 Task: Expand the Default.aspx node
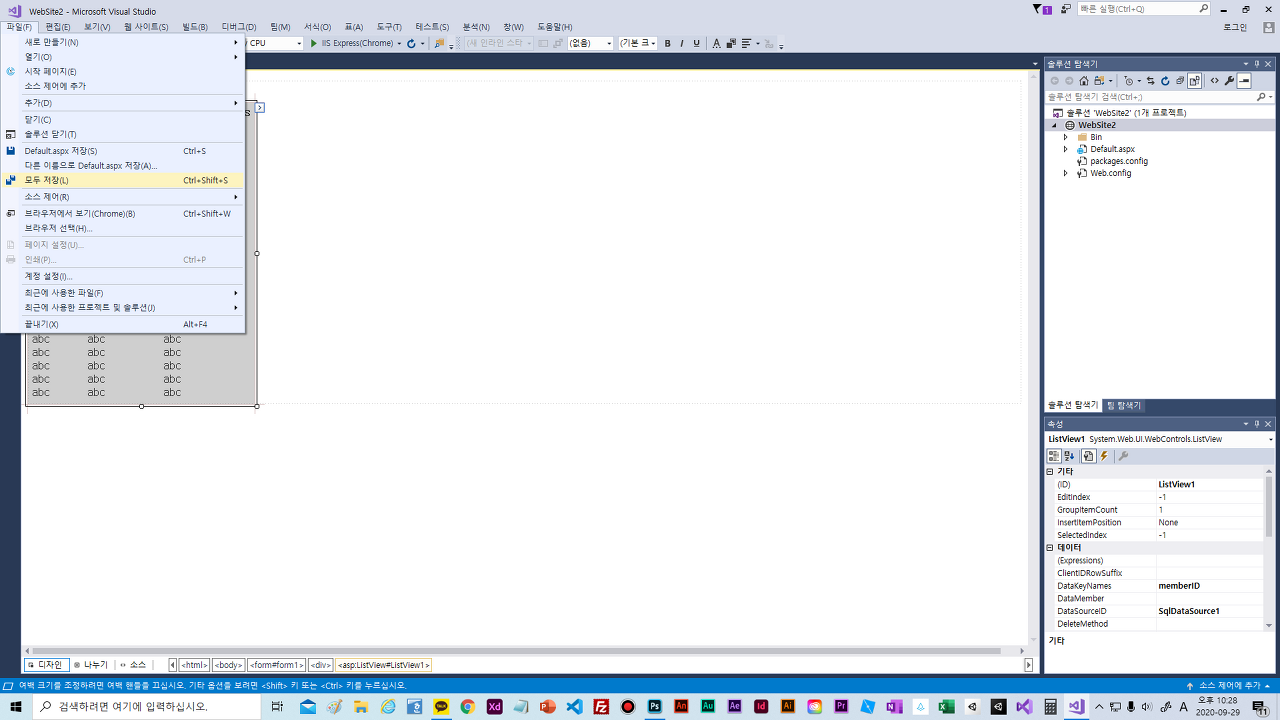pyautogui.click(x=1066, y=149)
